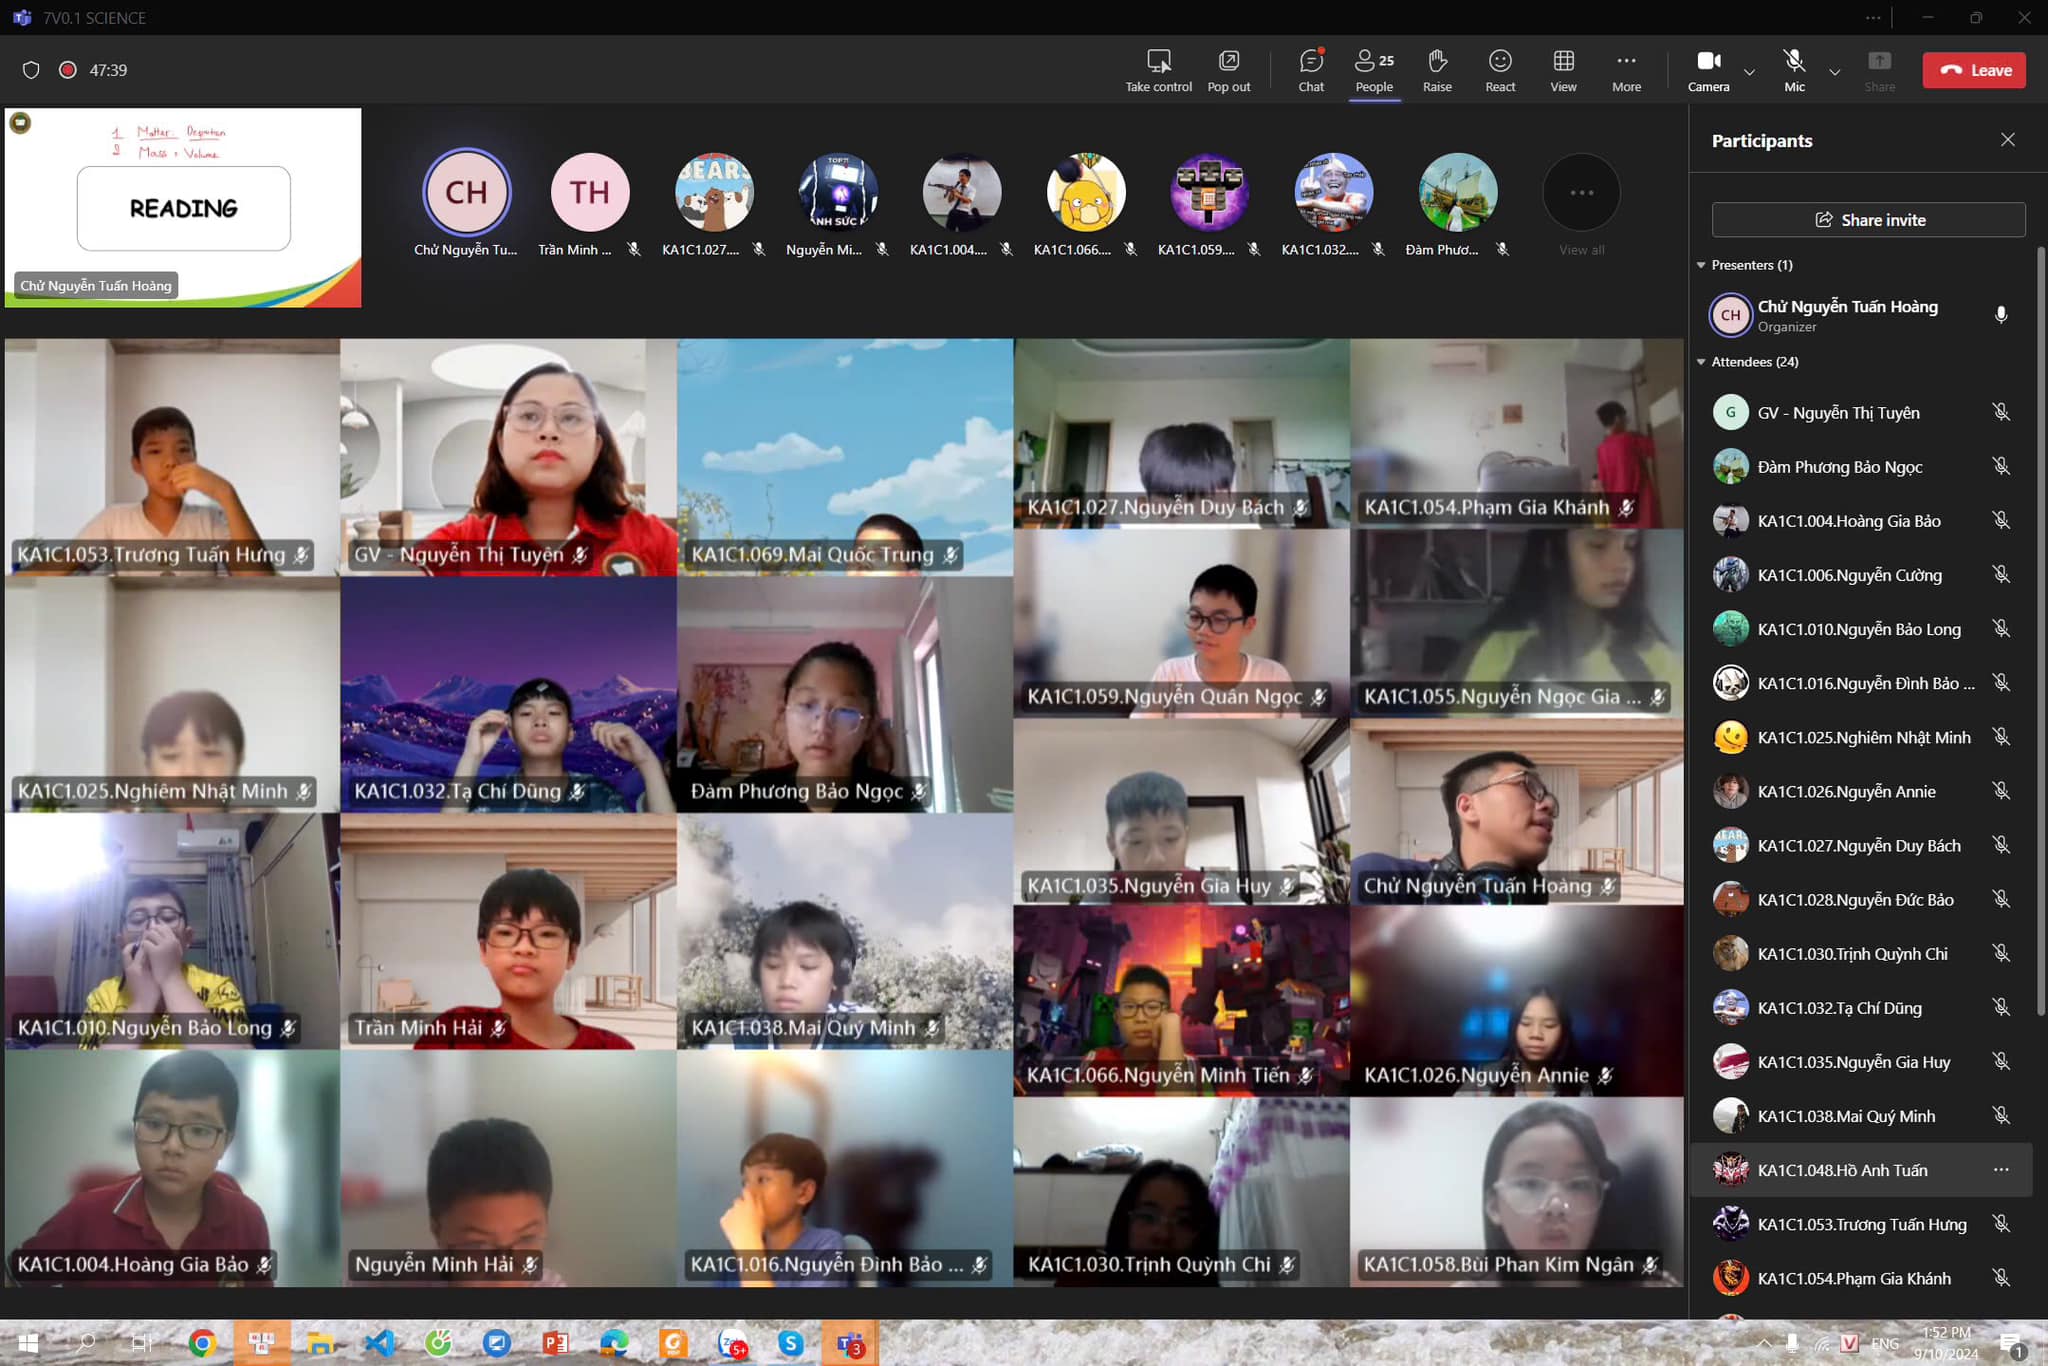The image size is (2048, 1366).
Task: Click muted mic for GV - Nguyễn Thị Tuyên
Action: click(2001, 412)
